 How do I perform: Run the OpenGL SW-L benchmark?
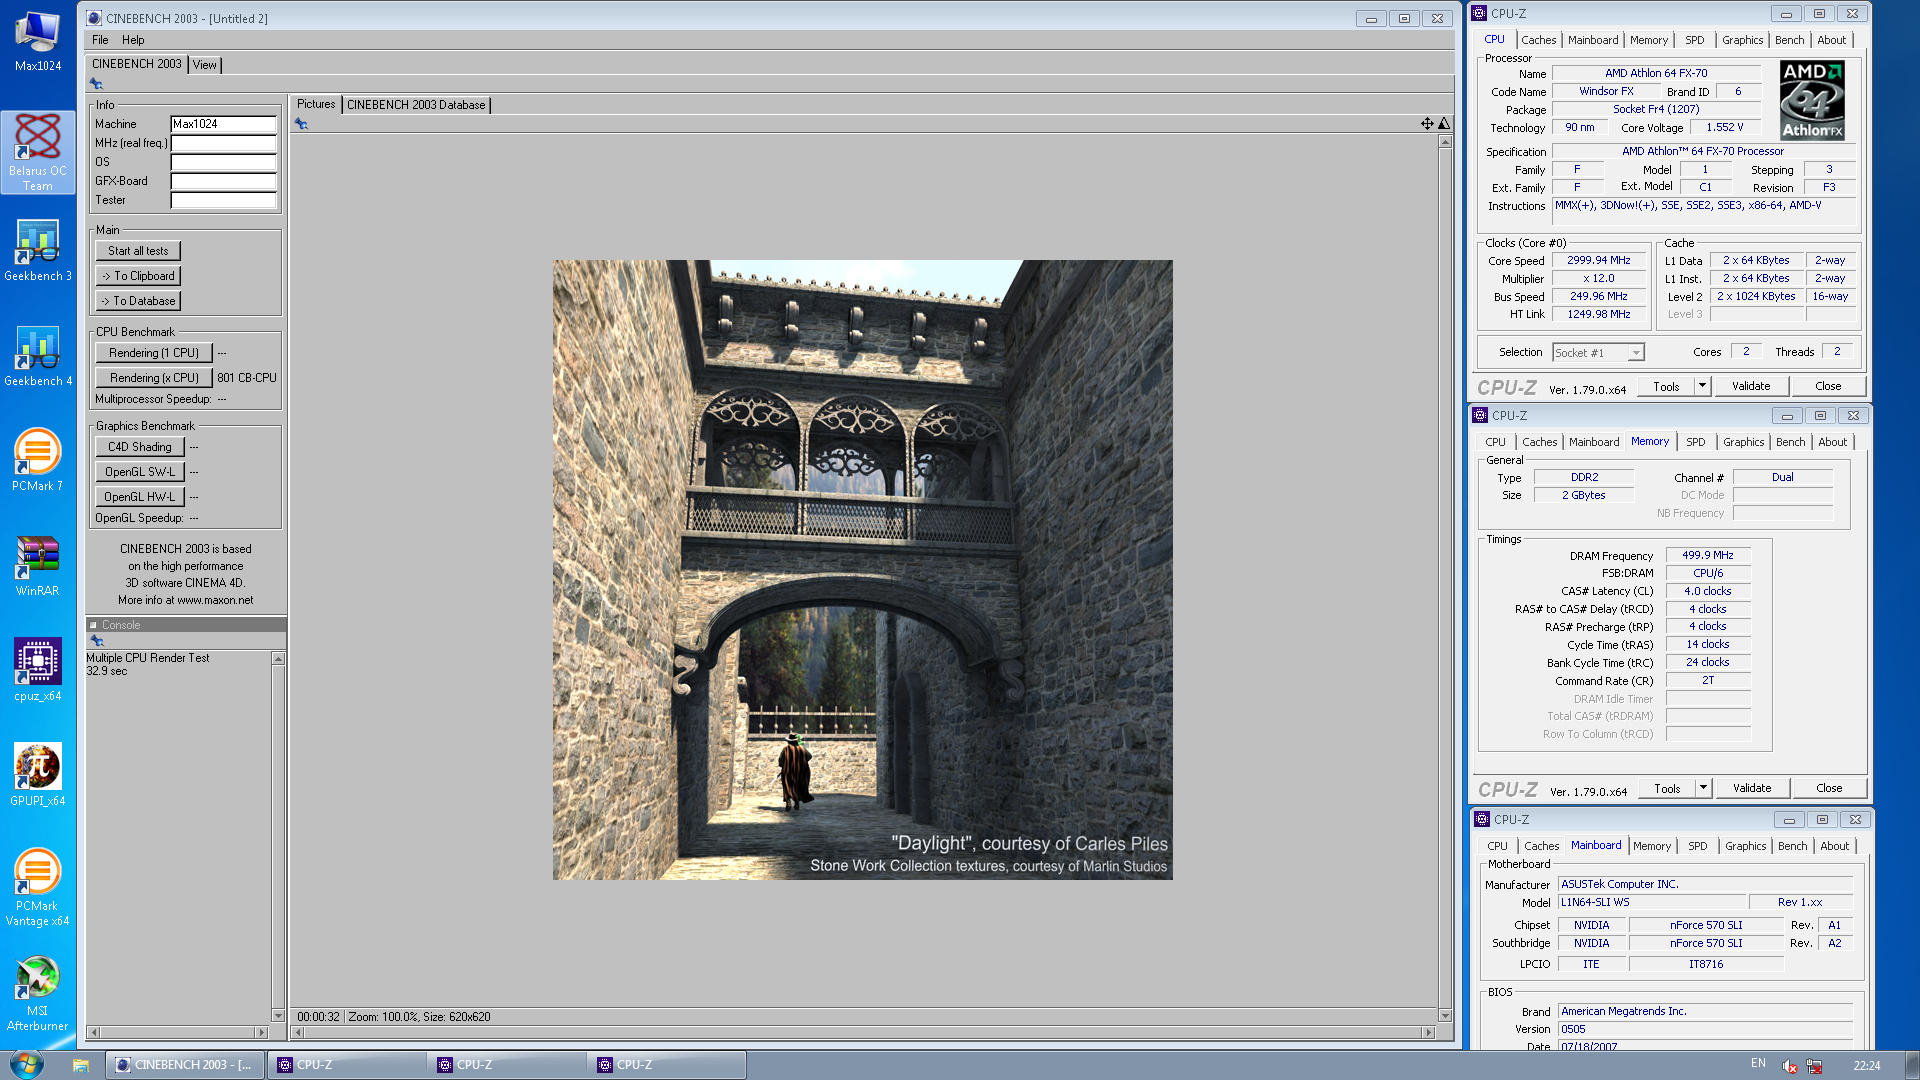click(x=140, y=472)
